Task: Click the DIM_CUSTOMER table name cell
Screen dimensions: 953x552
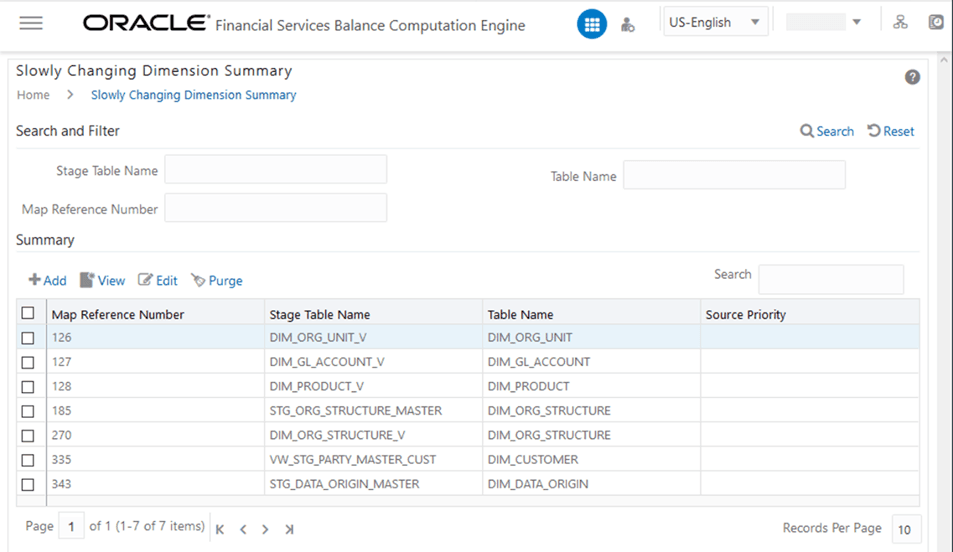Action: pyautogui.click(x=591, y=459)
